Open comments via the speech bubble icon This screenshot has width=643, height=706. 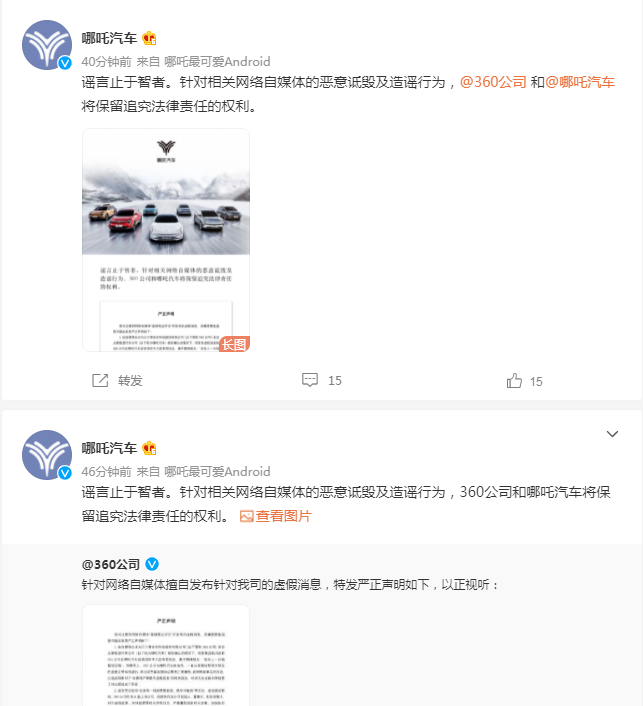click(x=310, y=380)
